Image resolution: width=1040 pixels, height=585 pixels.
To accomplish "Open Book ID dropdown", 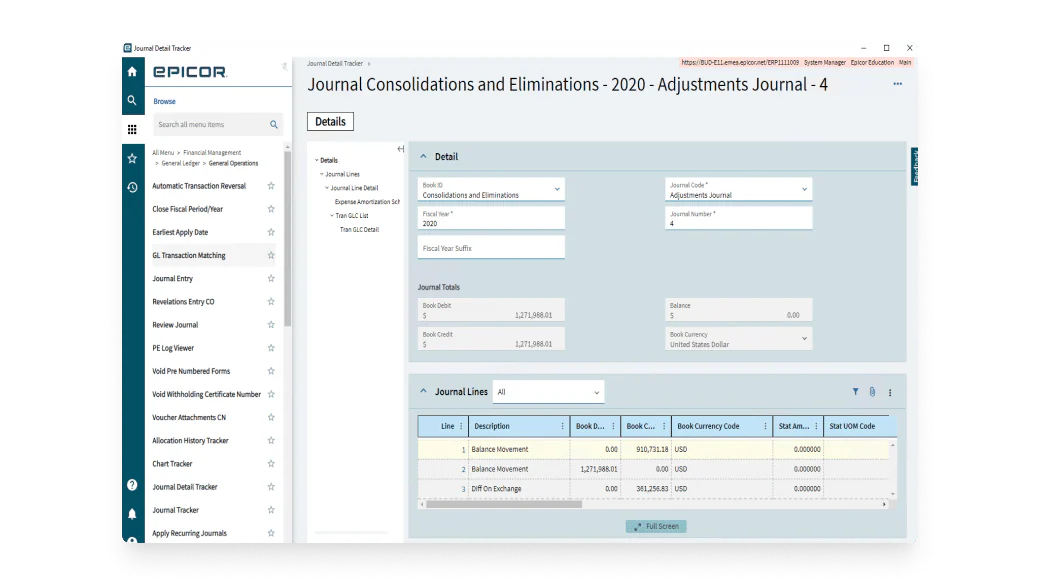I will coord(556,190).
